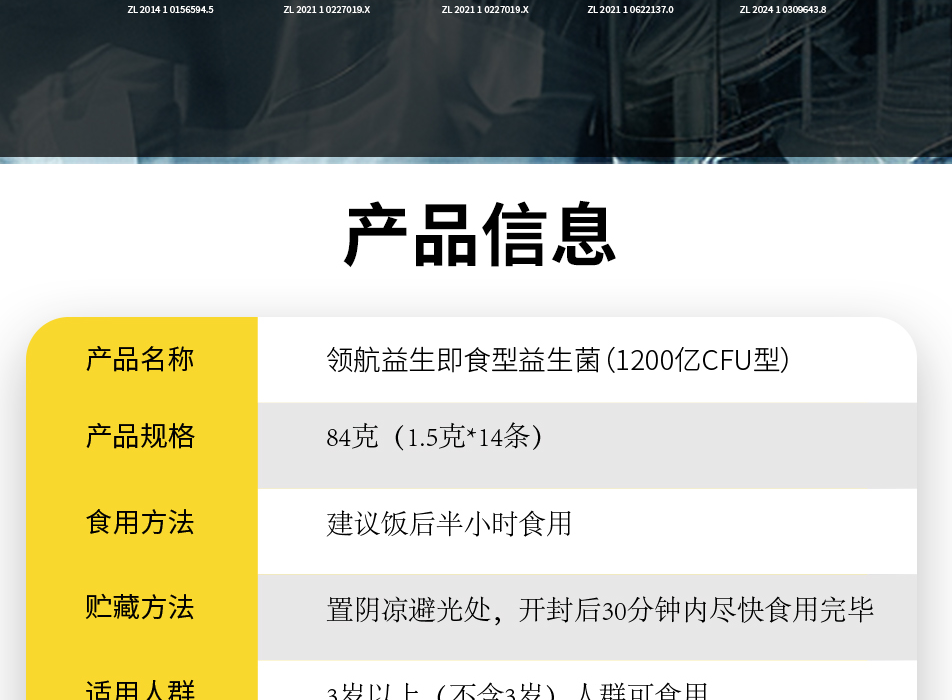The width and height of the screenshot is (952, 700).
Task: Click the 领航益生即食型益生菌 product name text
Action: click(462, 360)
